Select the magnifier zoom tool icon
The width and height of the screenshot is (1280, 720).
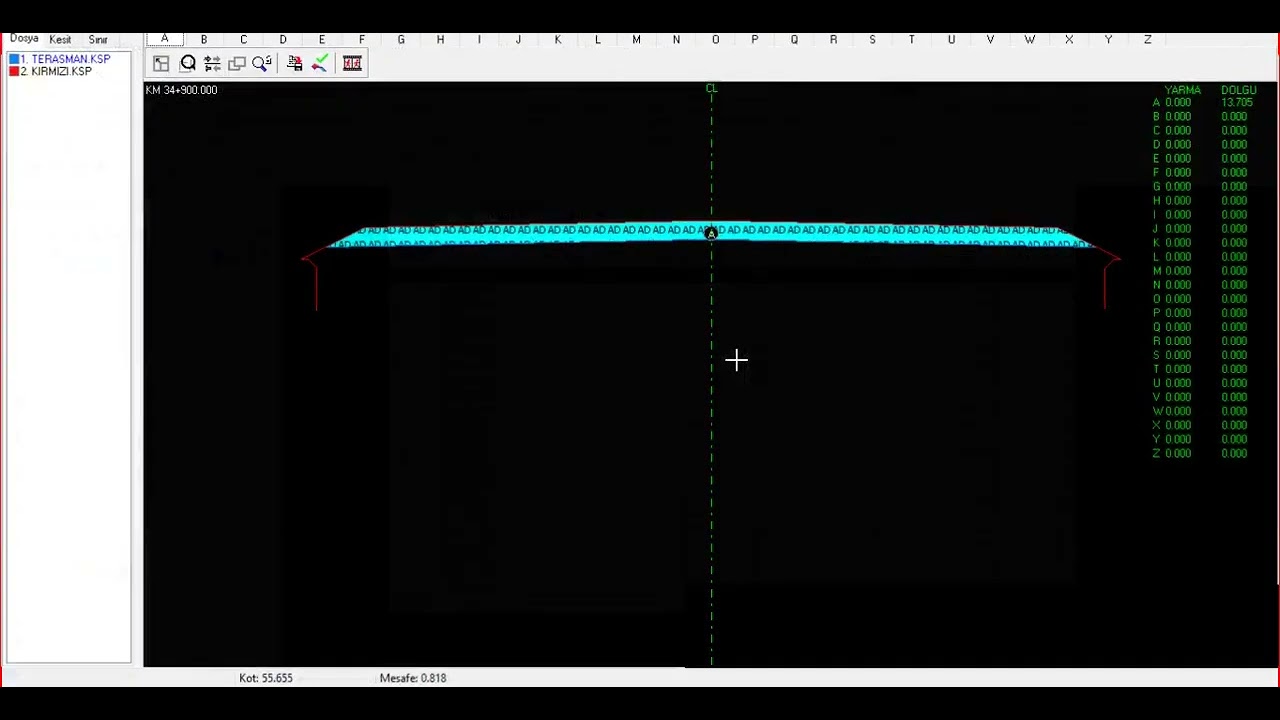point(188,64)
